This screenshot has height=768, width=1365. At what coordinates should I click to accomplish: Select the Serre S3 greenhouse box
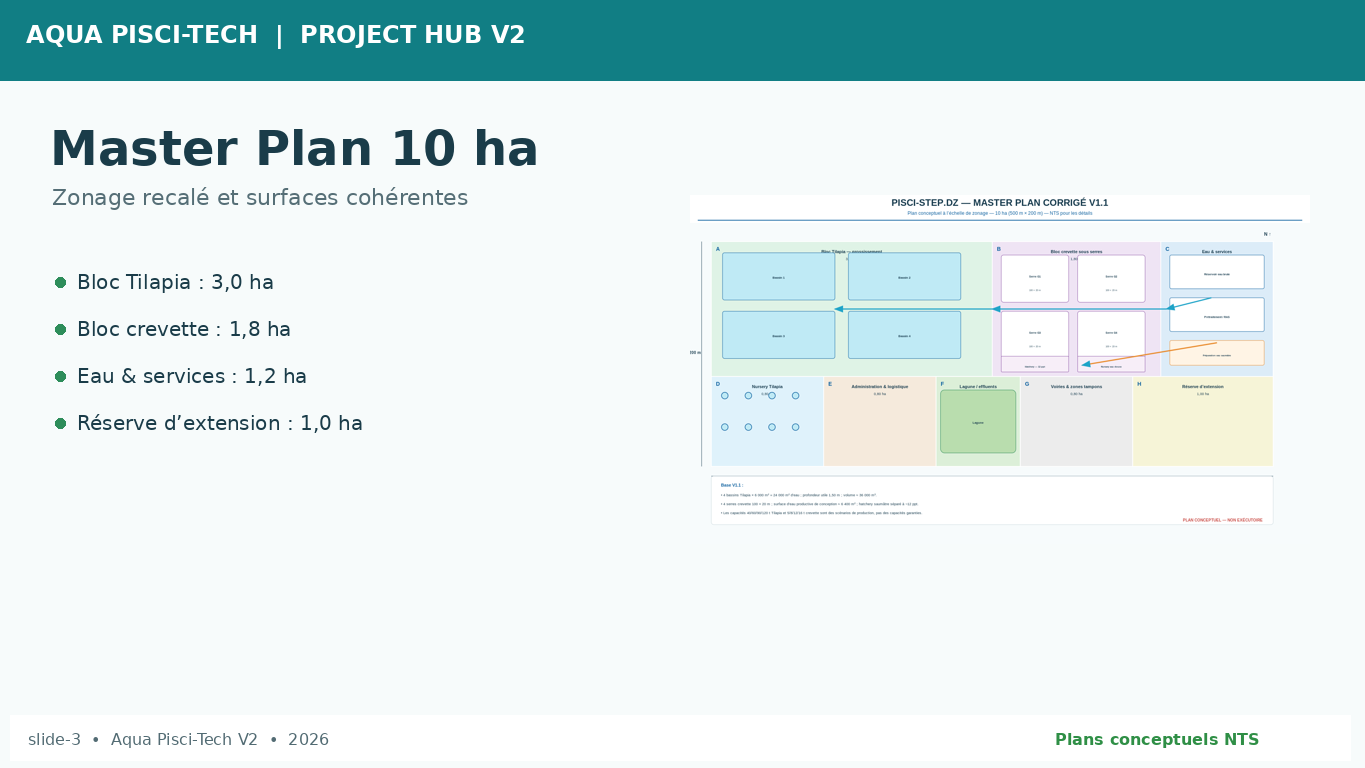point(1035,335)
